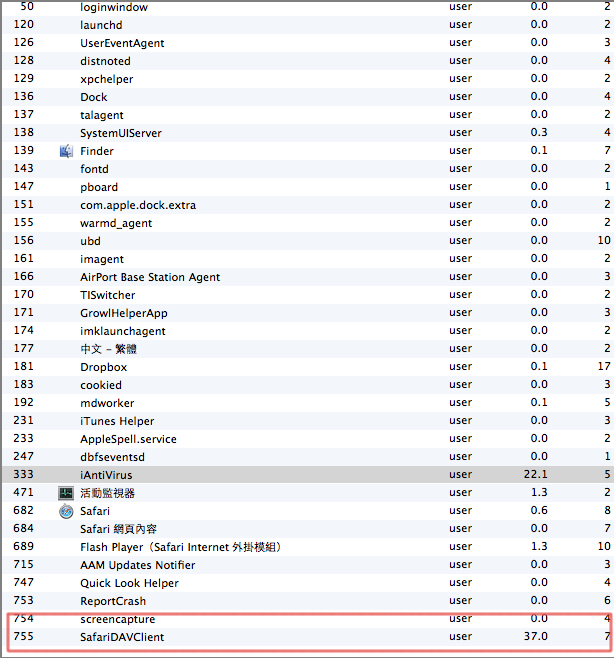Viewport: 614px width, 658px height.
Task: Select the Safari 網頁內容 process
Action: (x=118, y=529)
